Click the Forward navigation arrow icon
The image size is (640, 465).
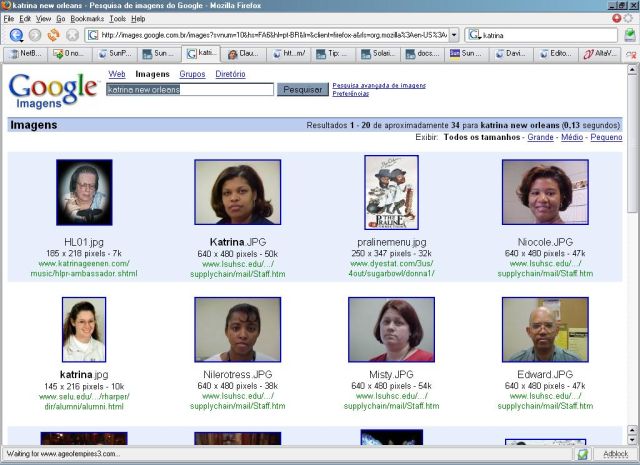coord(35,35)
